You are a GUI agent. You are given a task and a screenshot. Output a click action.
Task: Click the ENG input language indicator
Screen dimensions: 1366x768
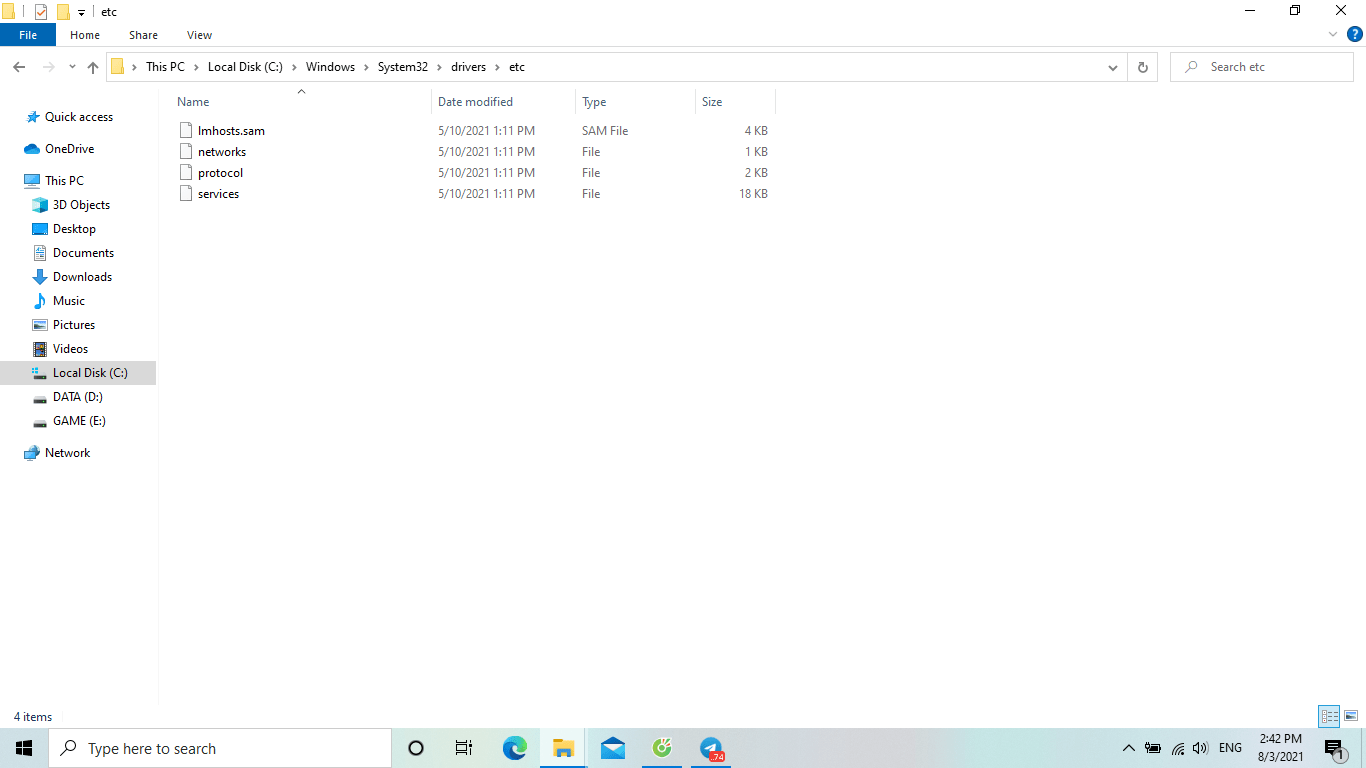1230,748
